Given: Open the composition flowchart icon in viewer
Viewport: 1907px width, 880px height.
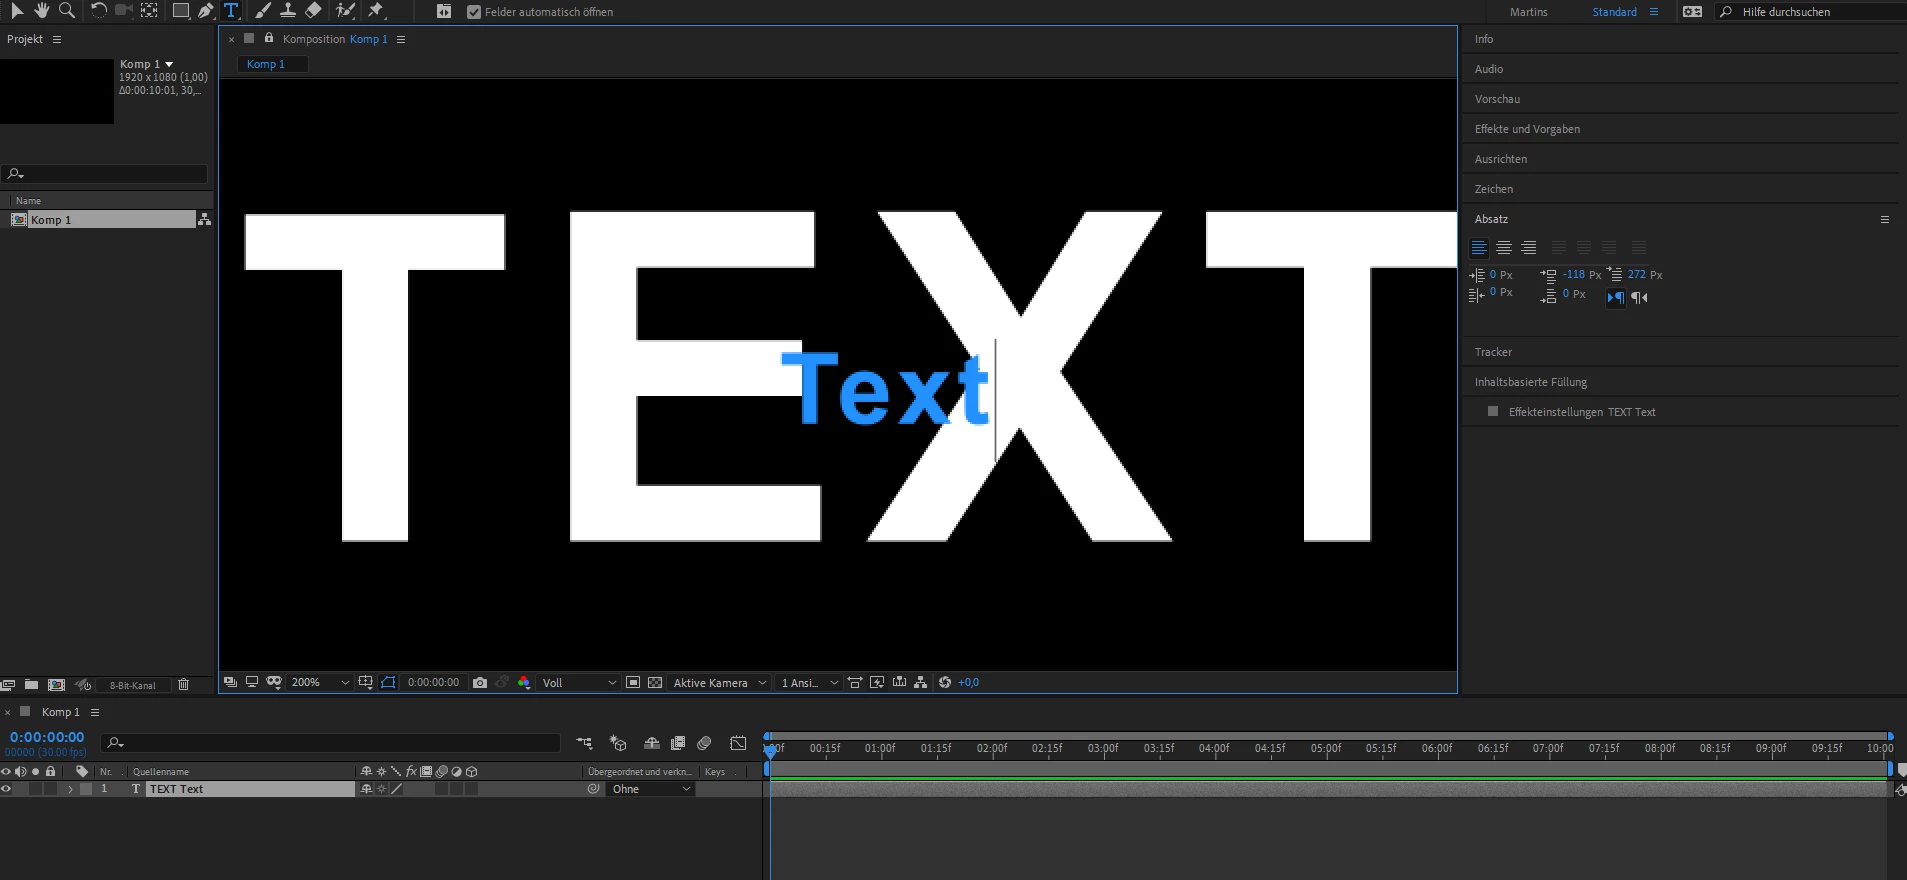Looking at the screenshot, I should 921,682.
